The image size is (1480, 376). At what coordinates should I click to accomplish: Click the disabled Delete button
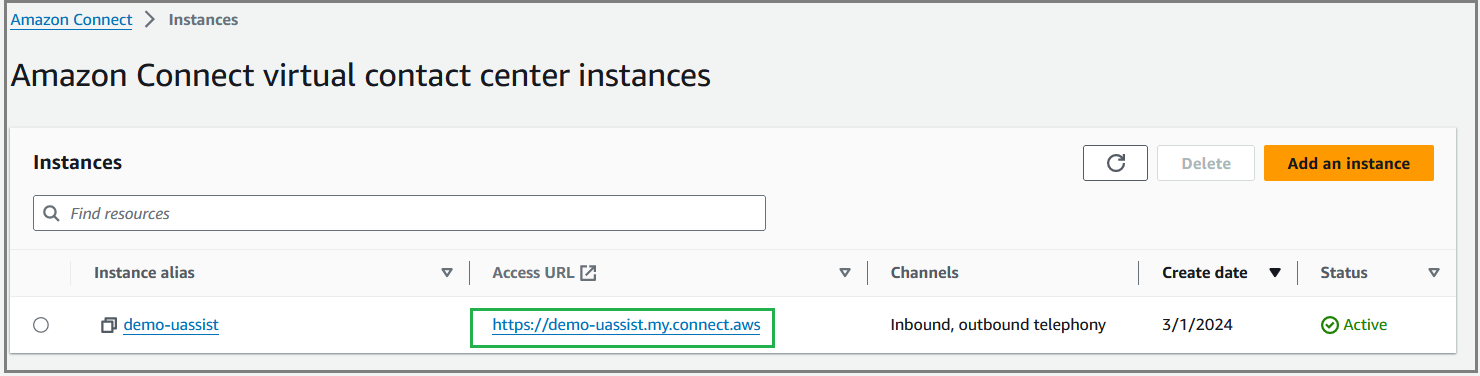pyautogui.click(x=1206, y=163)
